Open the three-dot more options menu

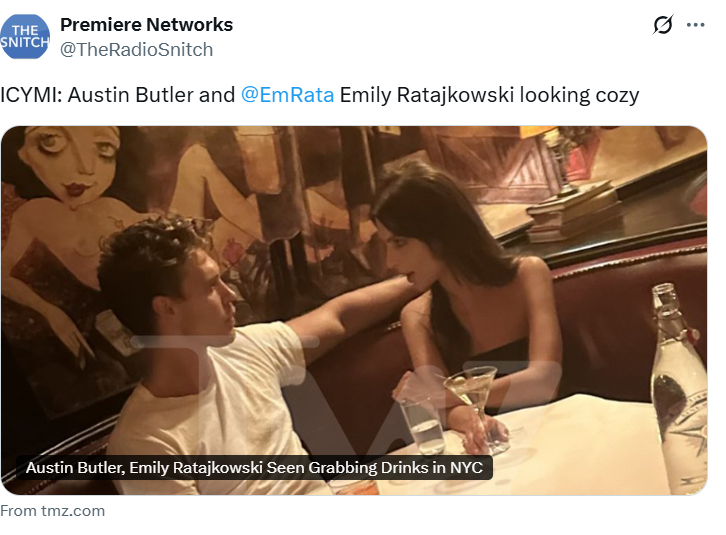pos(695,25)
